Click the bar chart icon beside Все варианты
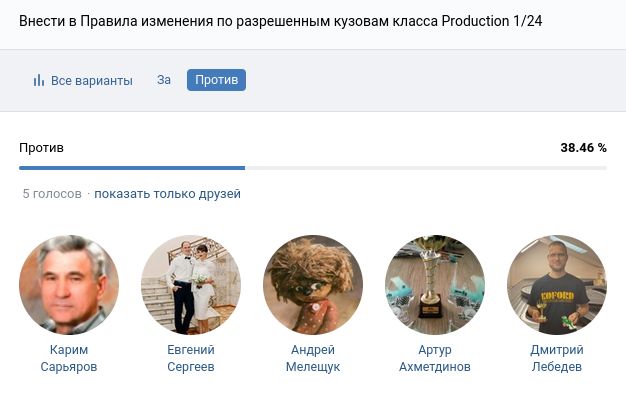 tap(39, 80)
